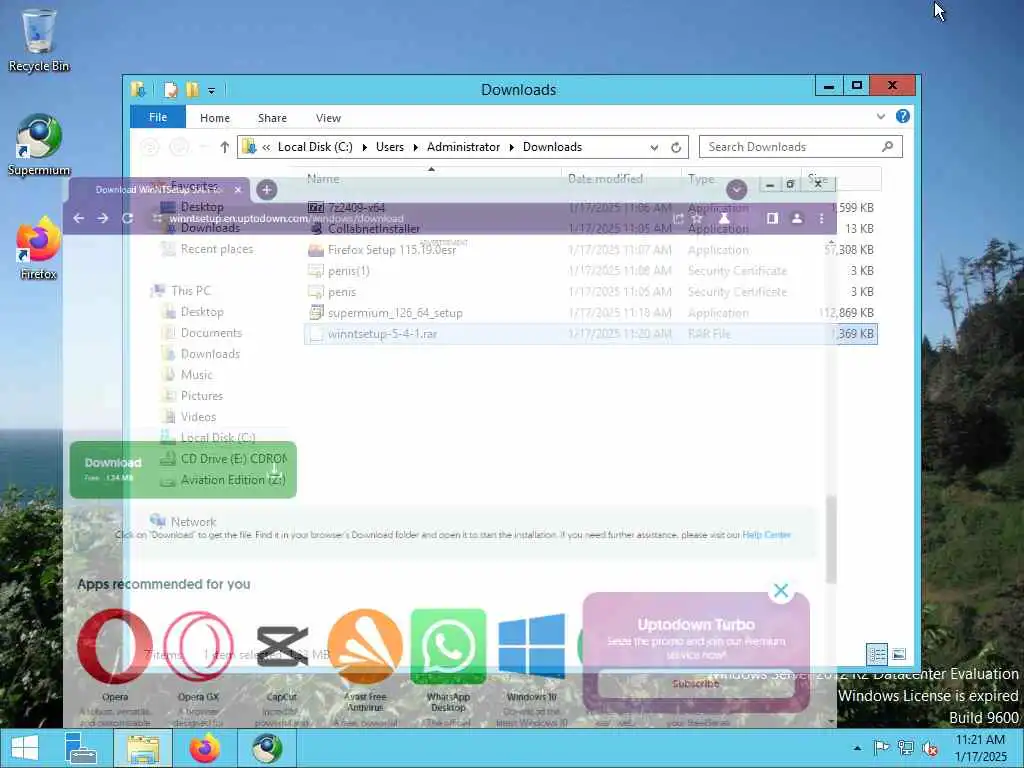Viewport: 1024px width, 768px height.
Task: Close the Uptodown Turbo popup
Action: (781, 590)
